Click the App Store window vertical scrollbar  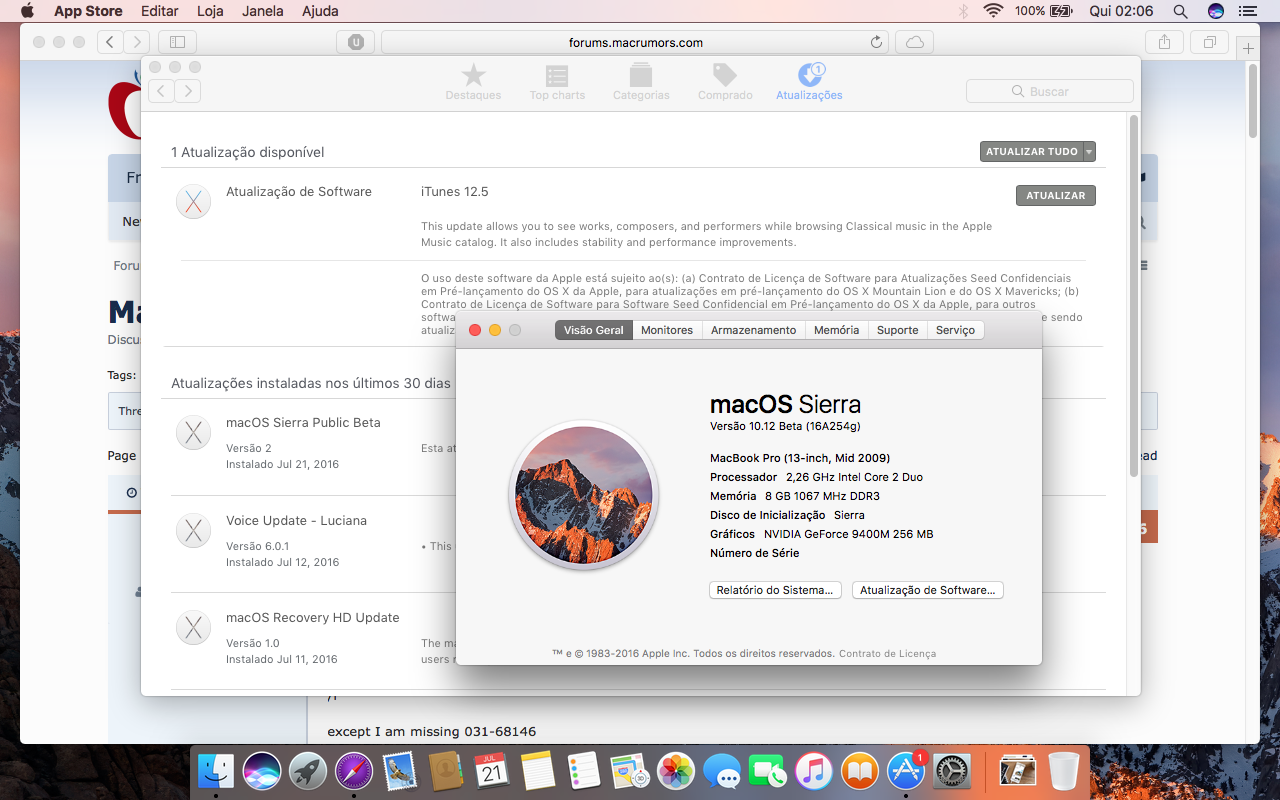pos(1133,295)
